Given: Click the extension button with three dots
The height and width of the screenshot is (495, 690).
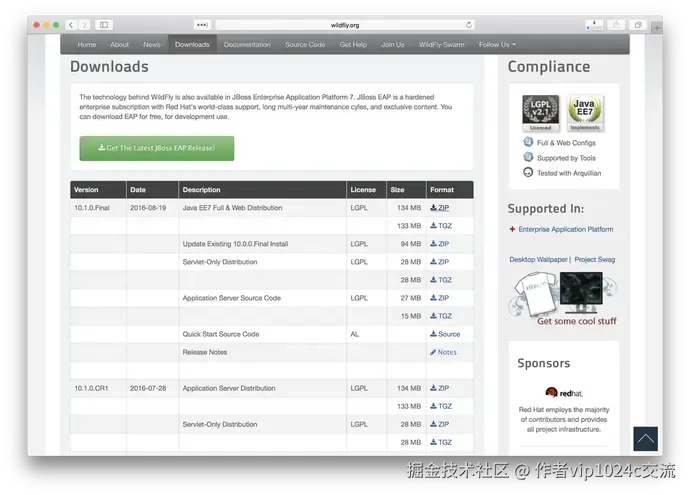Looking at the screenshot, I should [x=202, y=25].
